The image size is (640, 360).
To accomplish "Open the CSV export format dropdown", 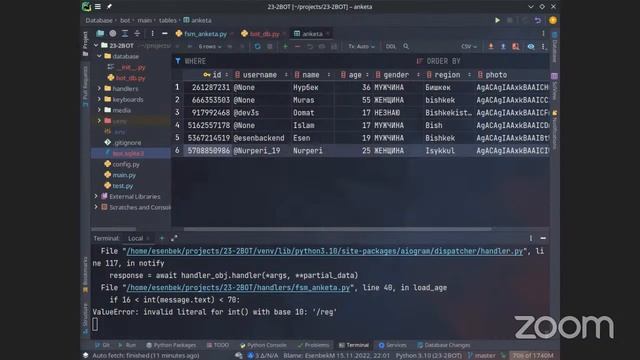I will (x=469, y=47).
